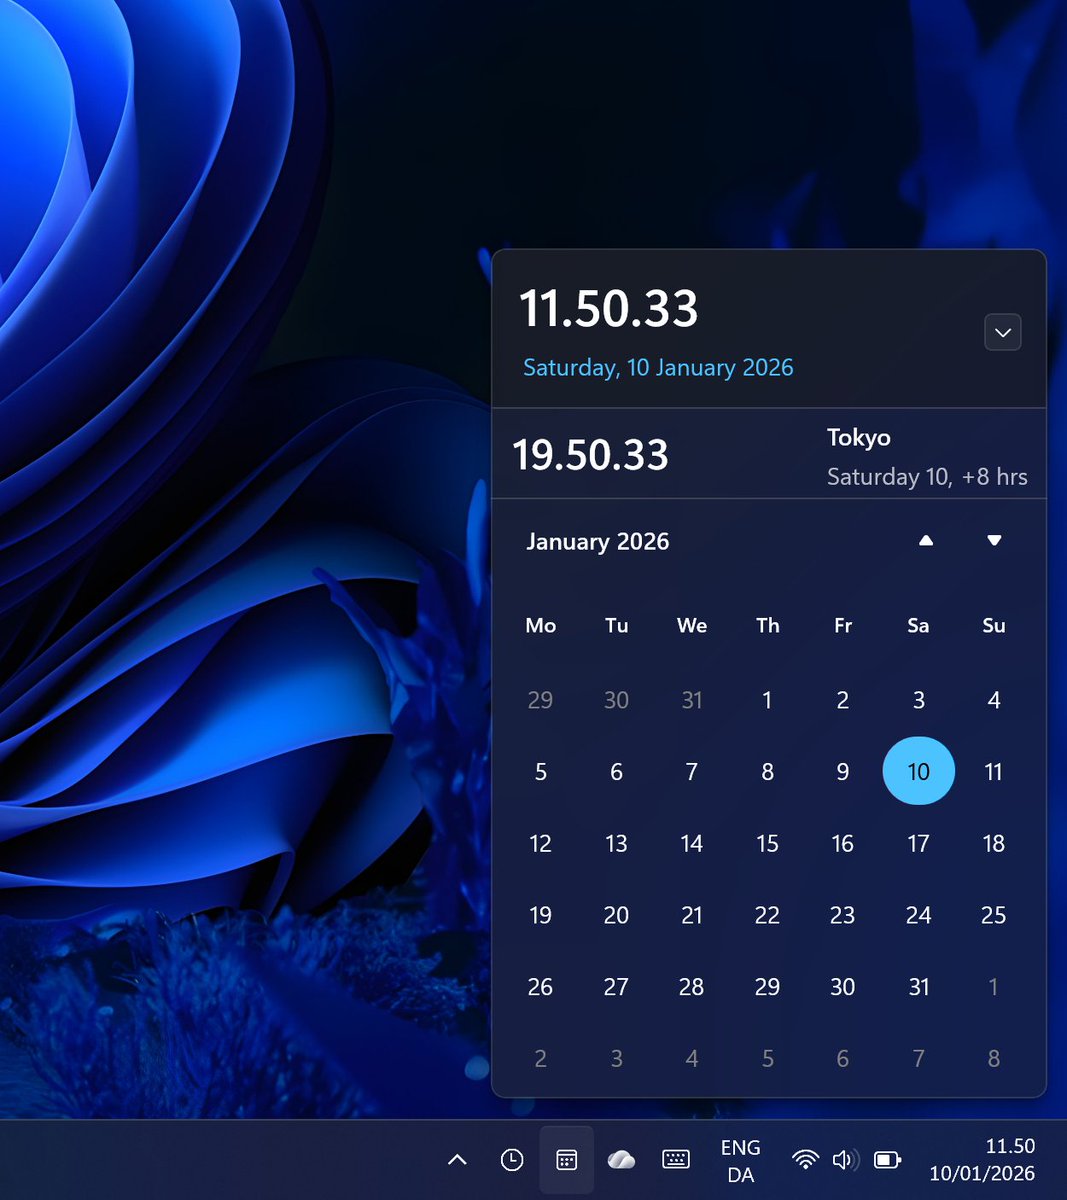Switch input language ENG DA
This screenshot has height=1200, width=1067.
click(740, 1161)
